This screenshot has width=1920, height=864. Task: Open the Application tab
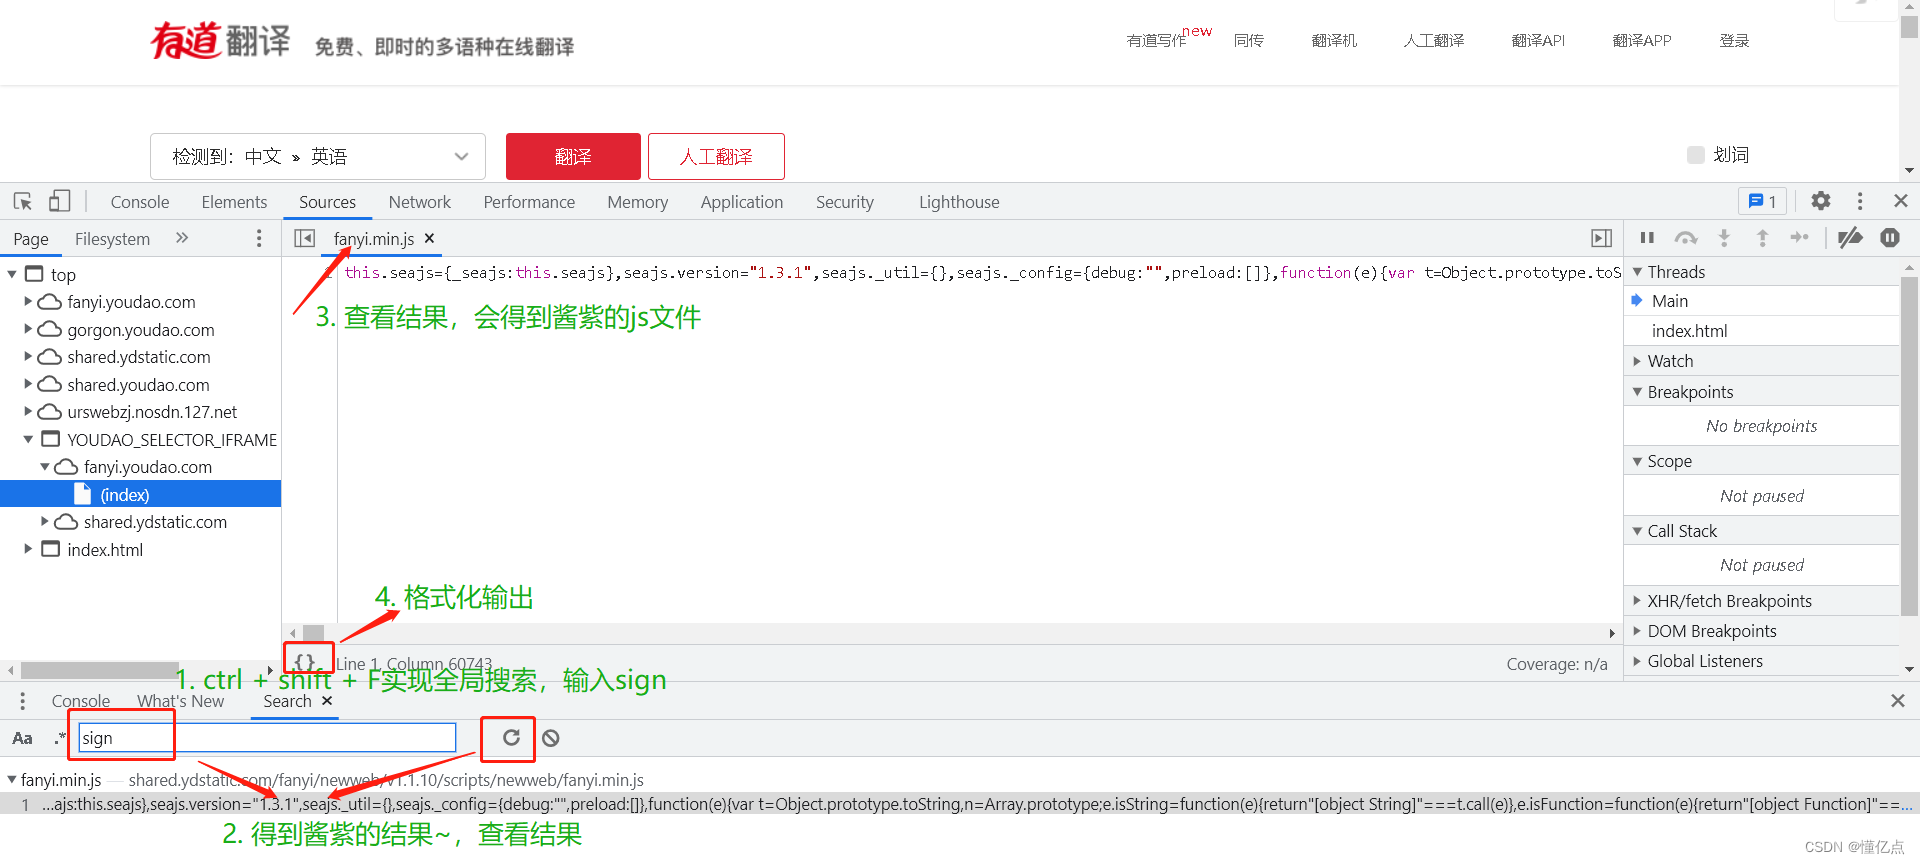[742, 201]
